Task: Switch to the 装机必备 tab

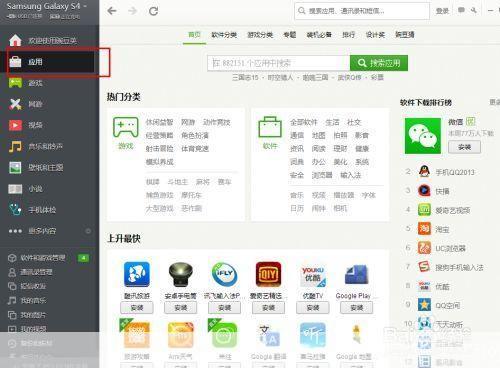Action: point(319,34)
